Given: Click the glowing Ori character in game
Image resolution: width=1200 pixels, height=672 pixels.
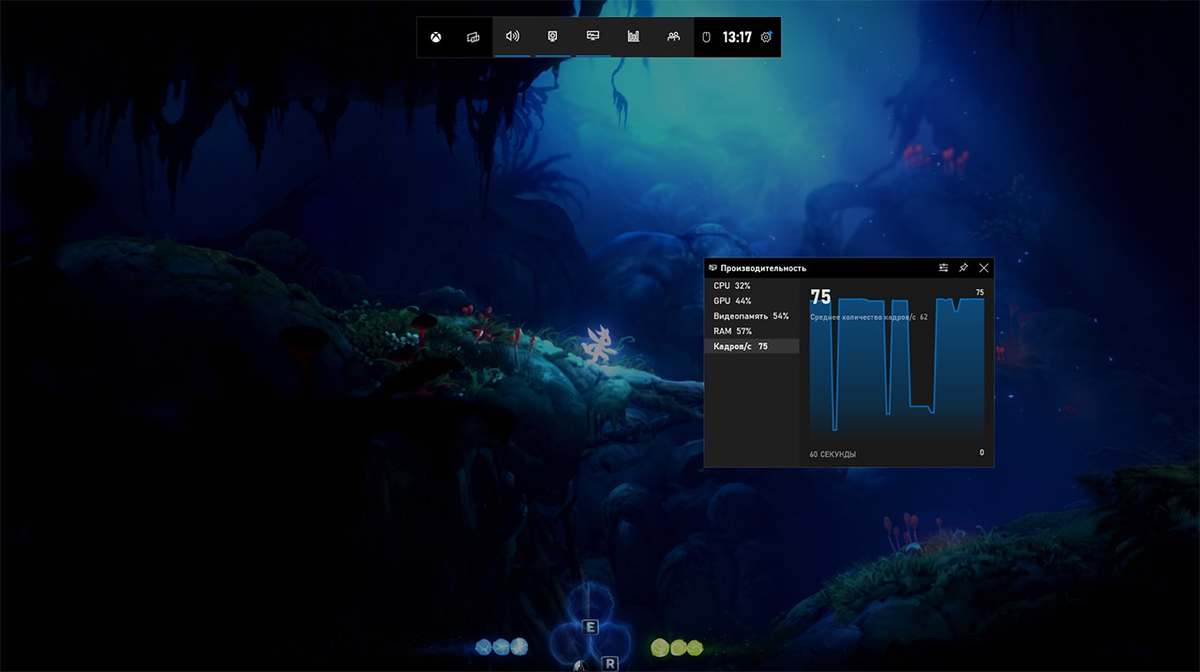Looking at the screenshot, I should tap(598, 345).
